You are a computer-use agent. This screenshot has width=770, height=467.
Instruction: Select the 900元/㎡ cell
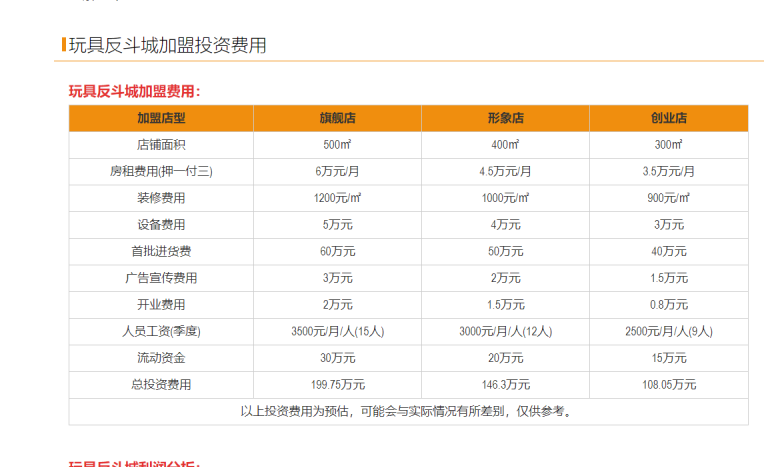click(x=669, y=198)
